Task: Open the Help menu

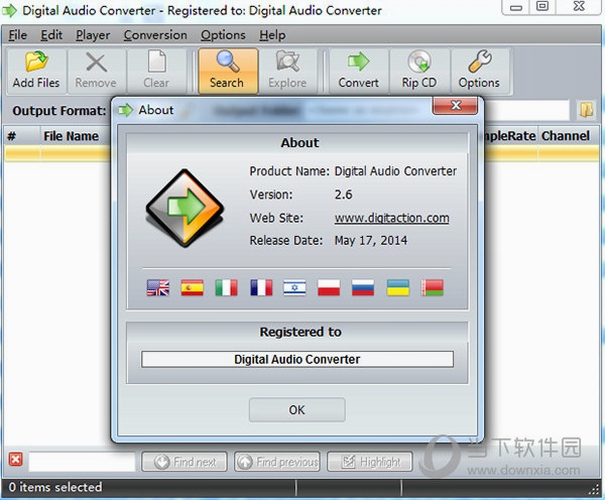Action: coord(272,35)
